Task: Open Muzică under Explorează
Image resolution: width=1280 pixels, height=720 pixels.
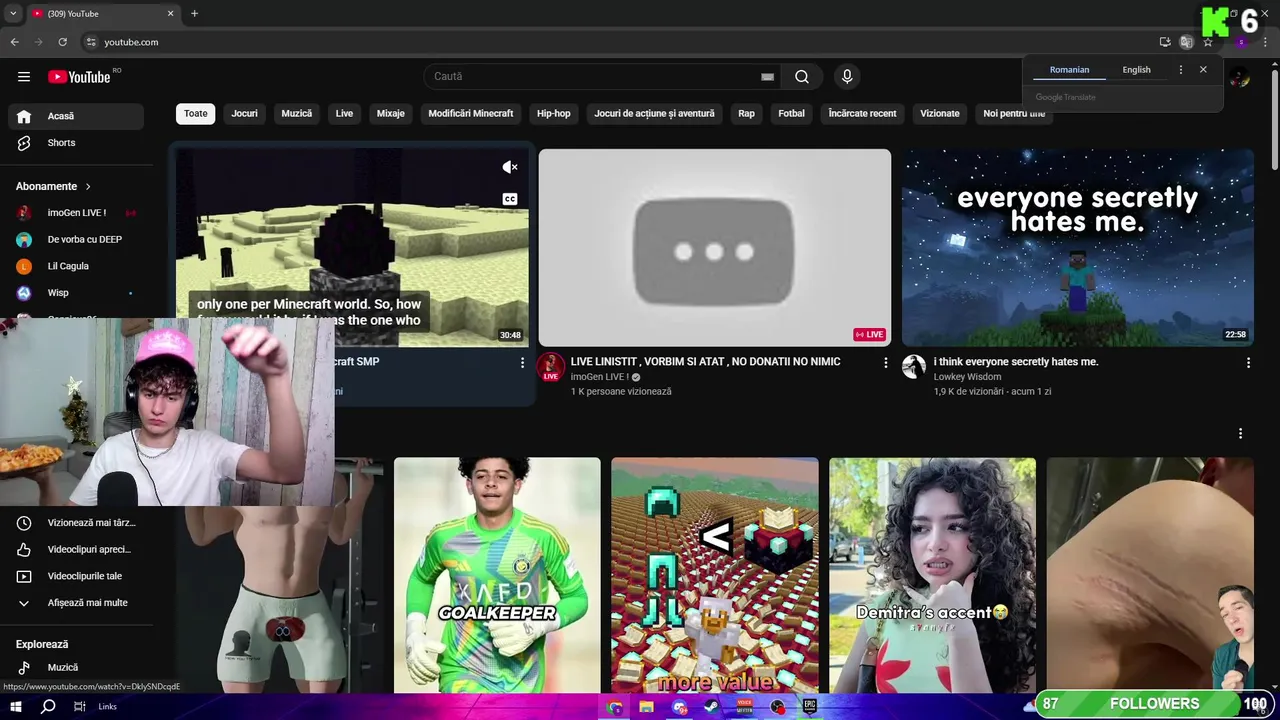Action: pyautogui.click(x=76, y=668)
